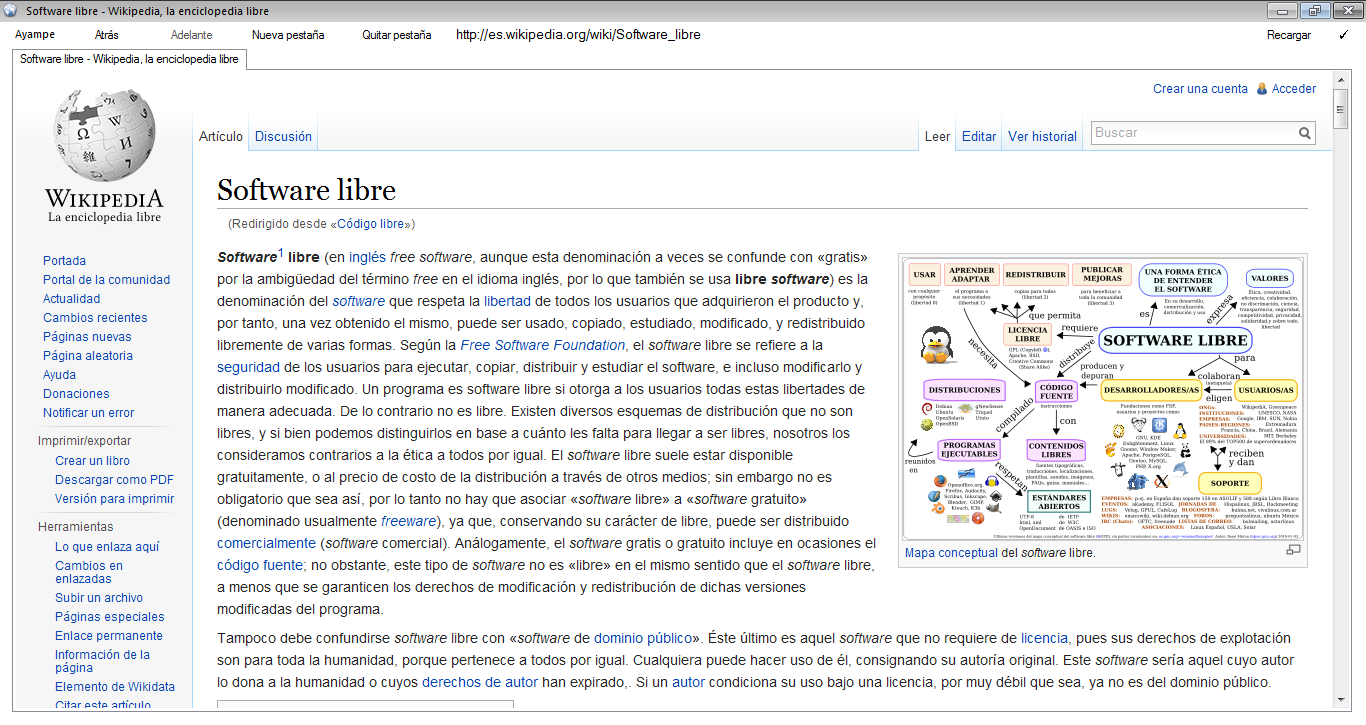Select the Editar tab
This screenshot has width=1366, height=725.
pos(978,136)
